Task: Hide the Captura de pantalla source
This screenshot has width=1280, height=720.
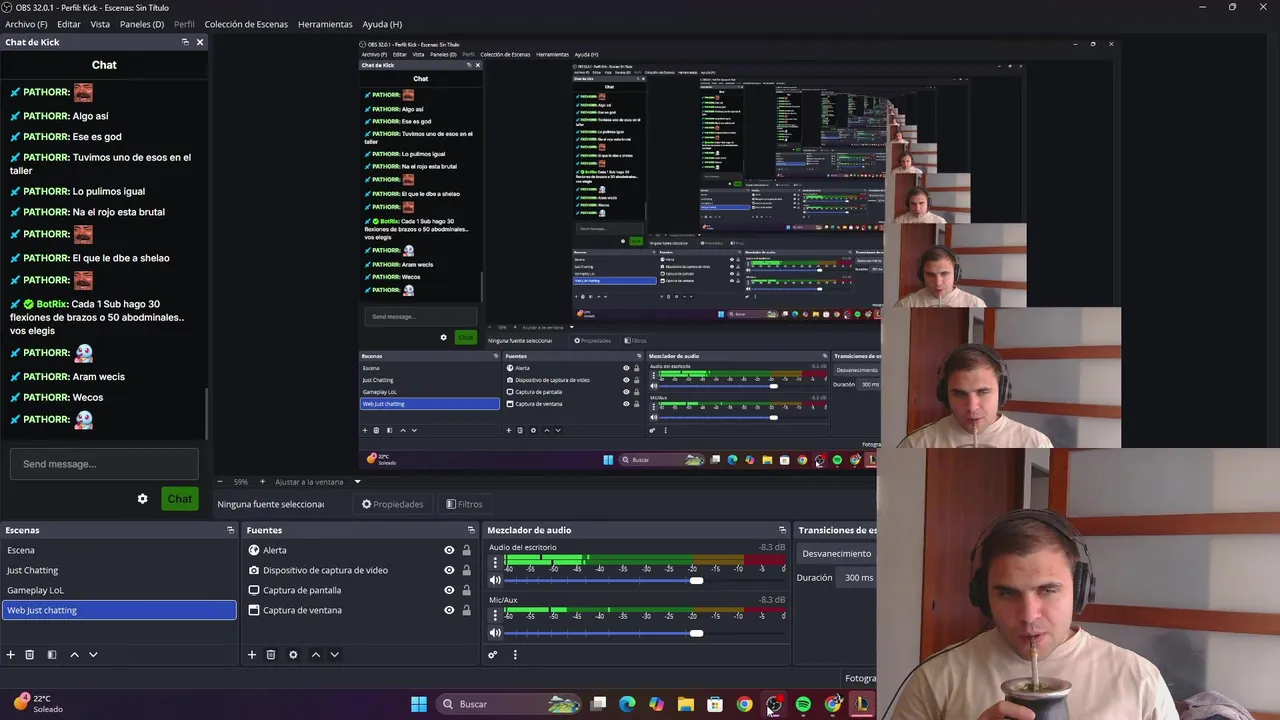Action: (449, 590)
